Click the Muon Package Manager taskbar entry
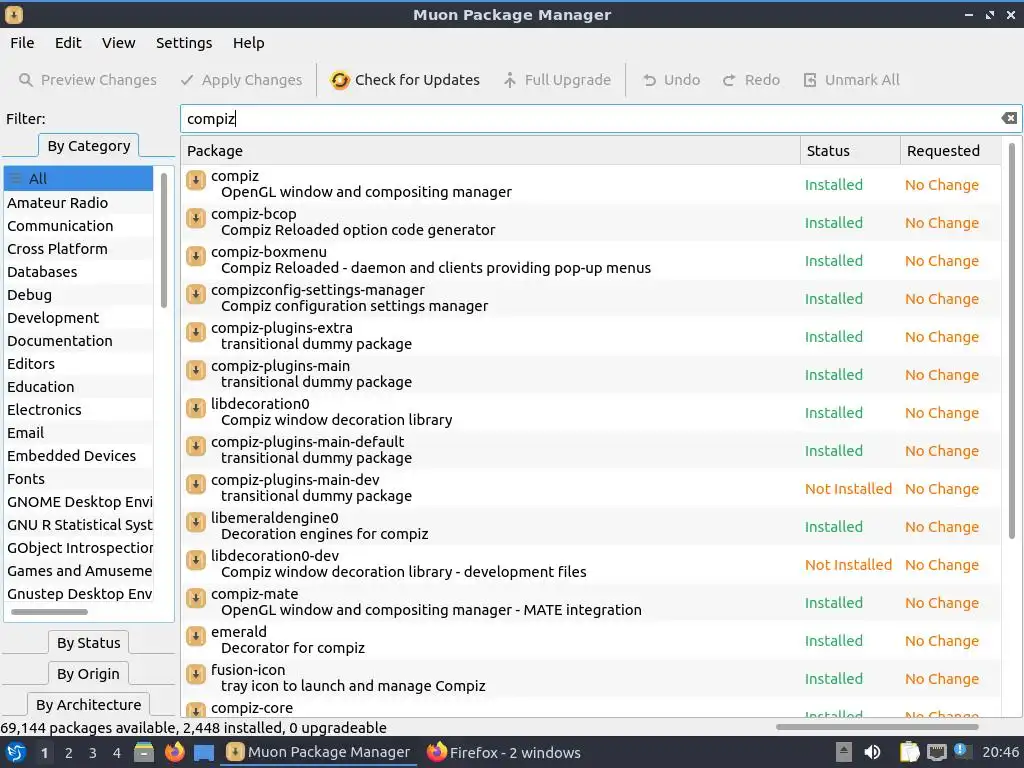Screen dimensions: 1024x768 pyautogui.click(x=319, y=752)
